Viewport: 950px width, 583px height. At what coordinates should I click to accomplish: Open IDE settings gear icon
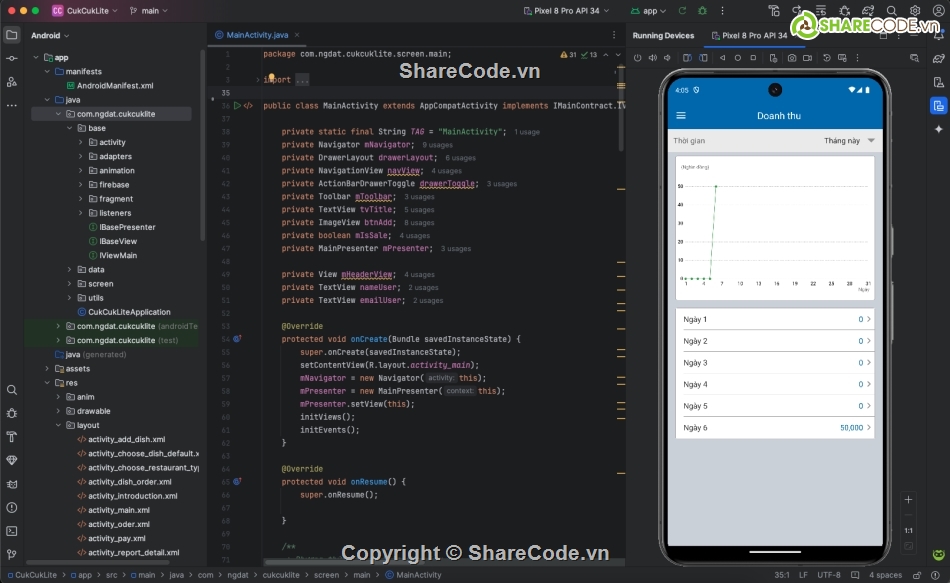tap(915, 11)
